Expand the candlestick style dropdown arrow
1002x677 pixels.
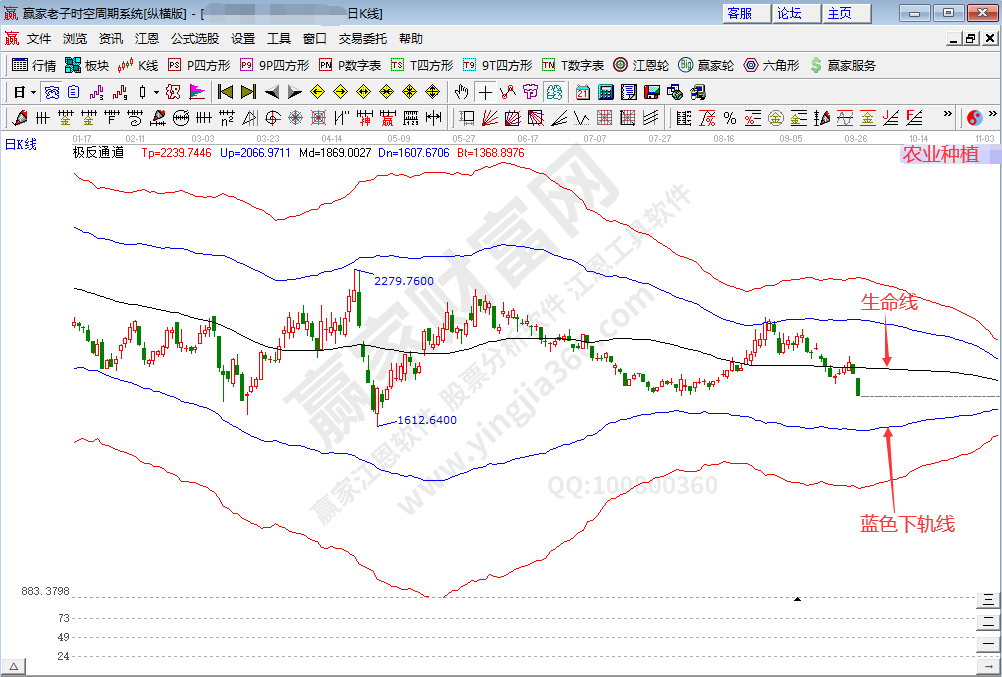155,92
